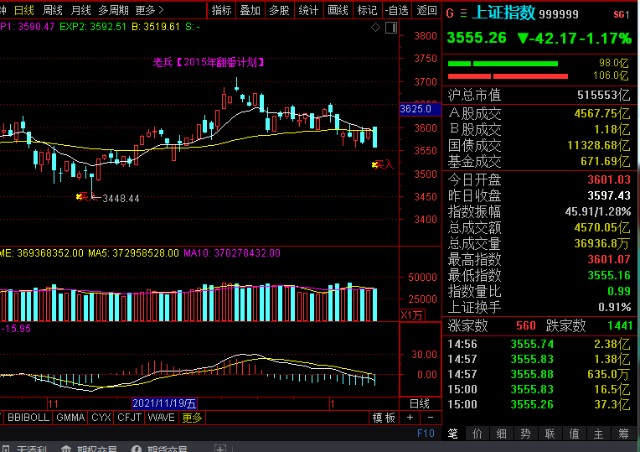Expand the 更多 periods dropdown at top
640x452 pixels.
(x=149, y=10)
